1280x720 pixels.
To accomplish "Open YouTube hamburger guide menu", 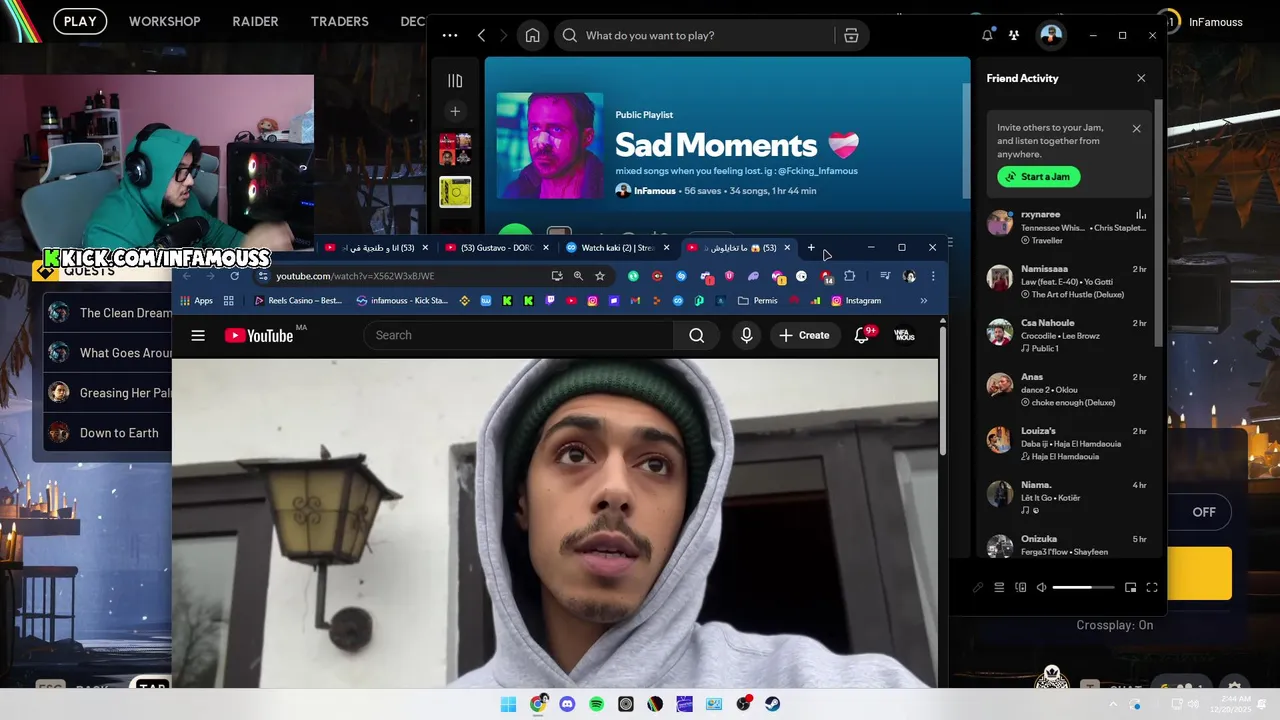I will tap(198, 336).
